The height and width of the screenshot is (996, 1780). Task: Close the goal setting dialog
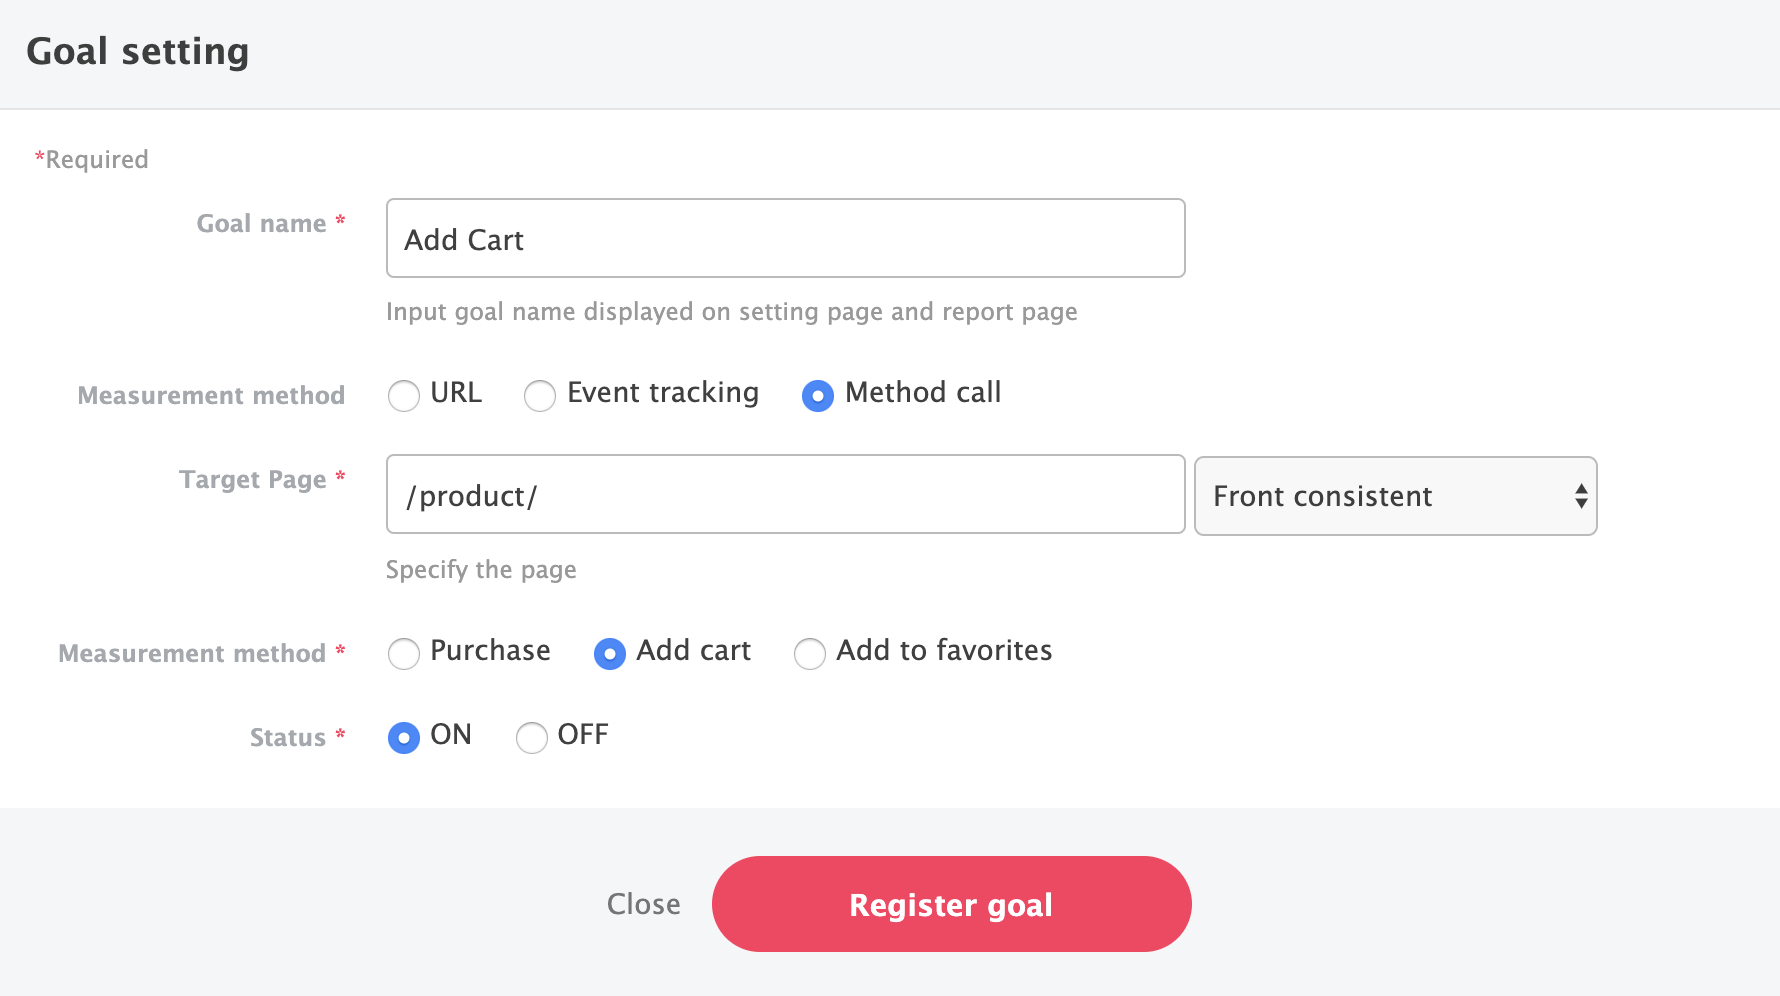[x=643, y=904]
